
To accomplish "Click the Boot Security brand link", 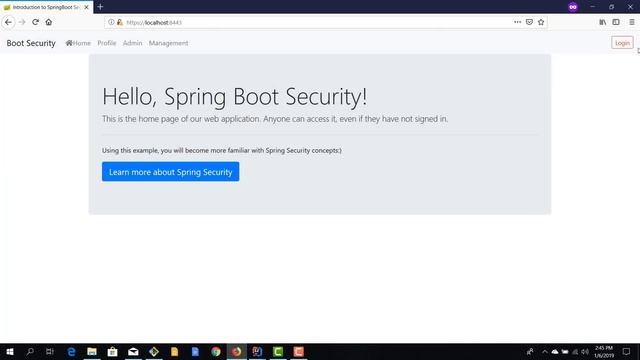I will click(x=31, y=43).
